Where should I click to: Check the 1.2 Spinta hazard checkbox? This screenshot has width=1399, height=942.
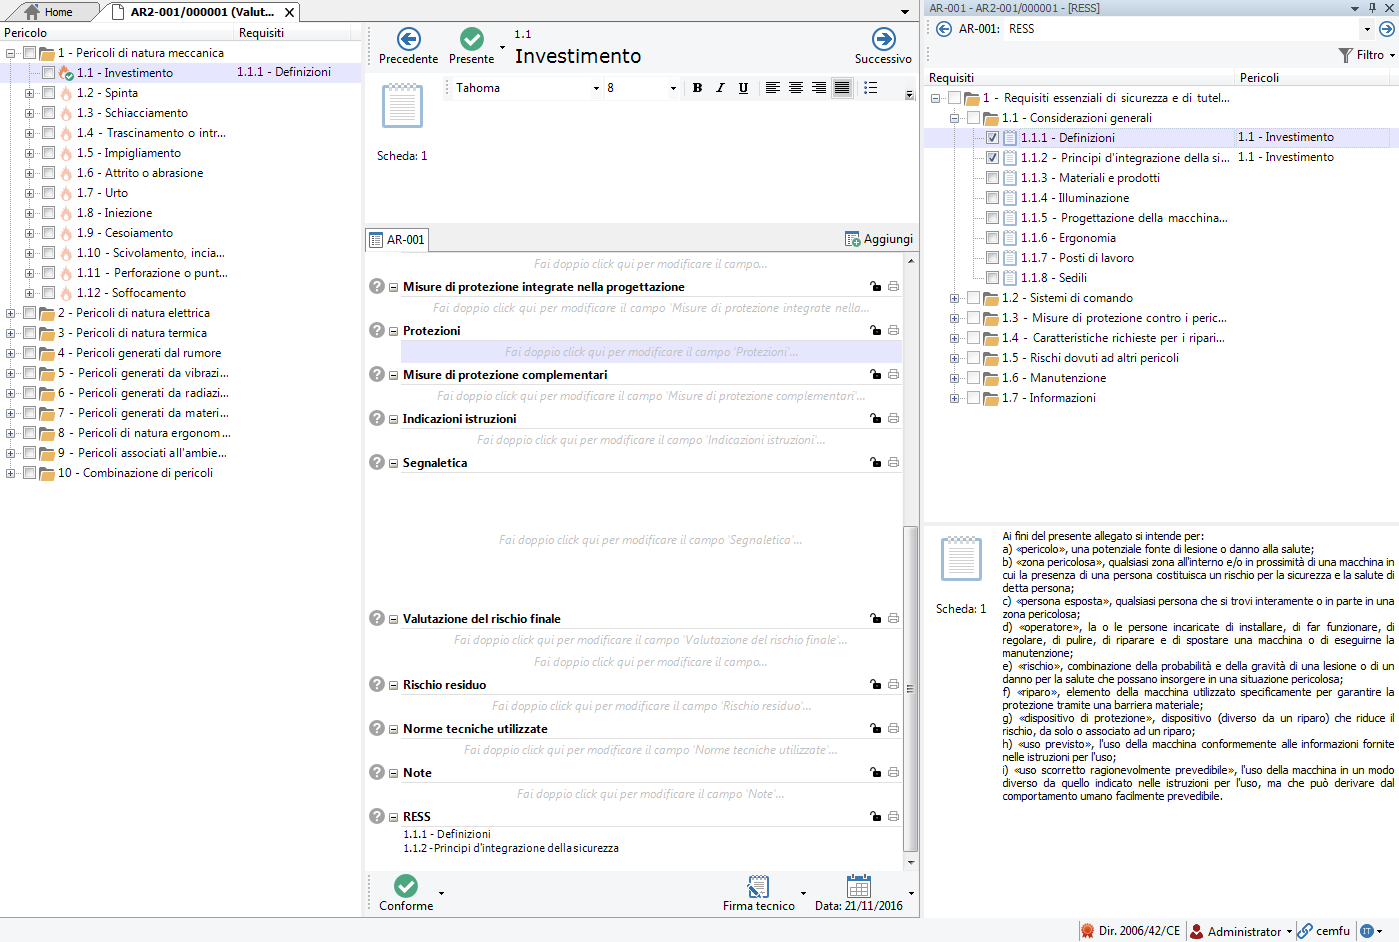[x=48, y=93]
